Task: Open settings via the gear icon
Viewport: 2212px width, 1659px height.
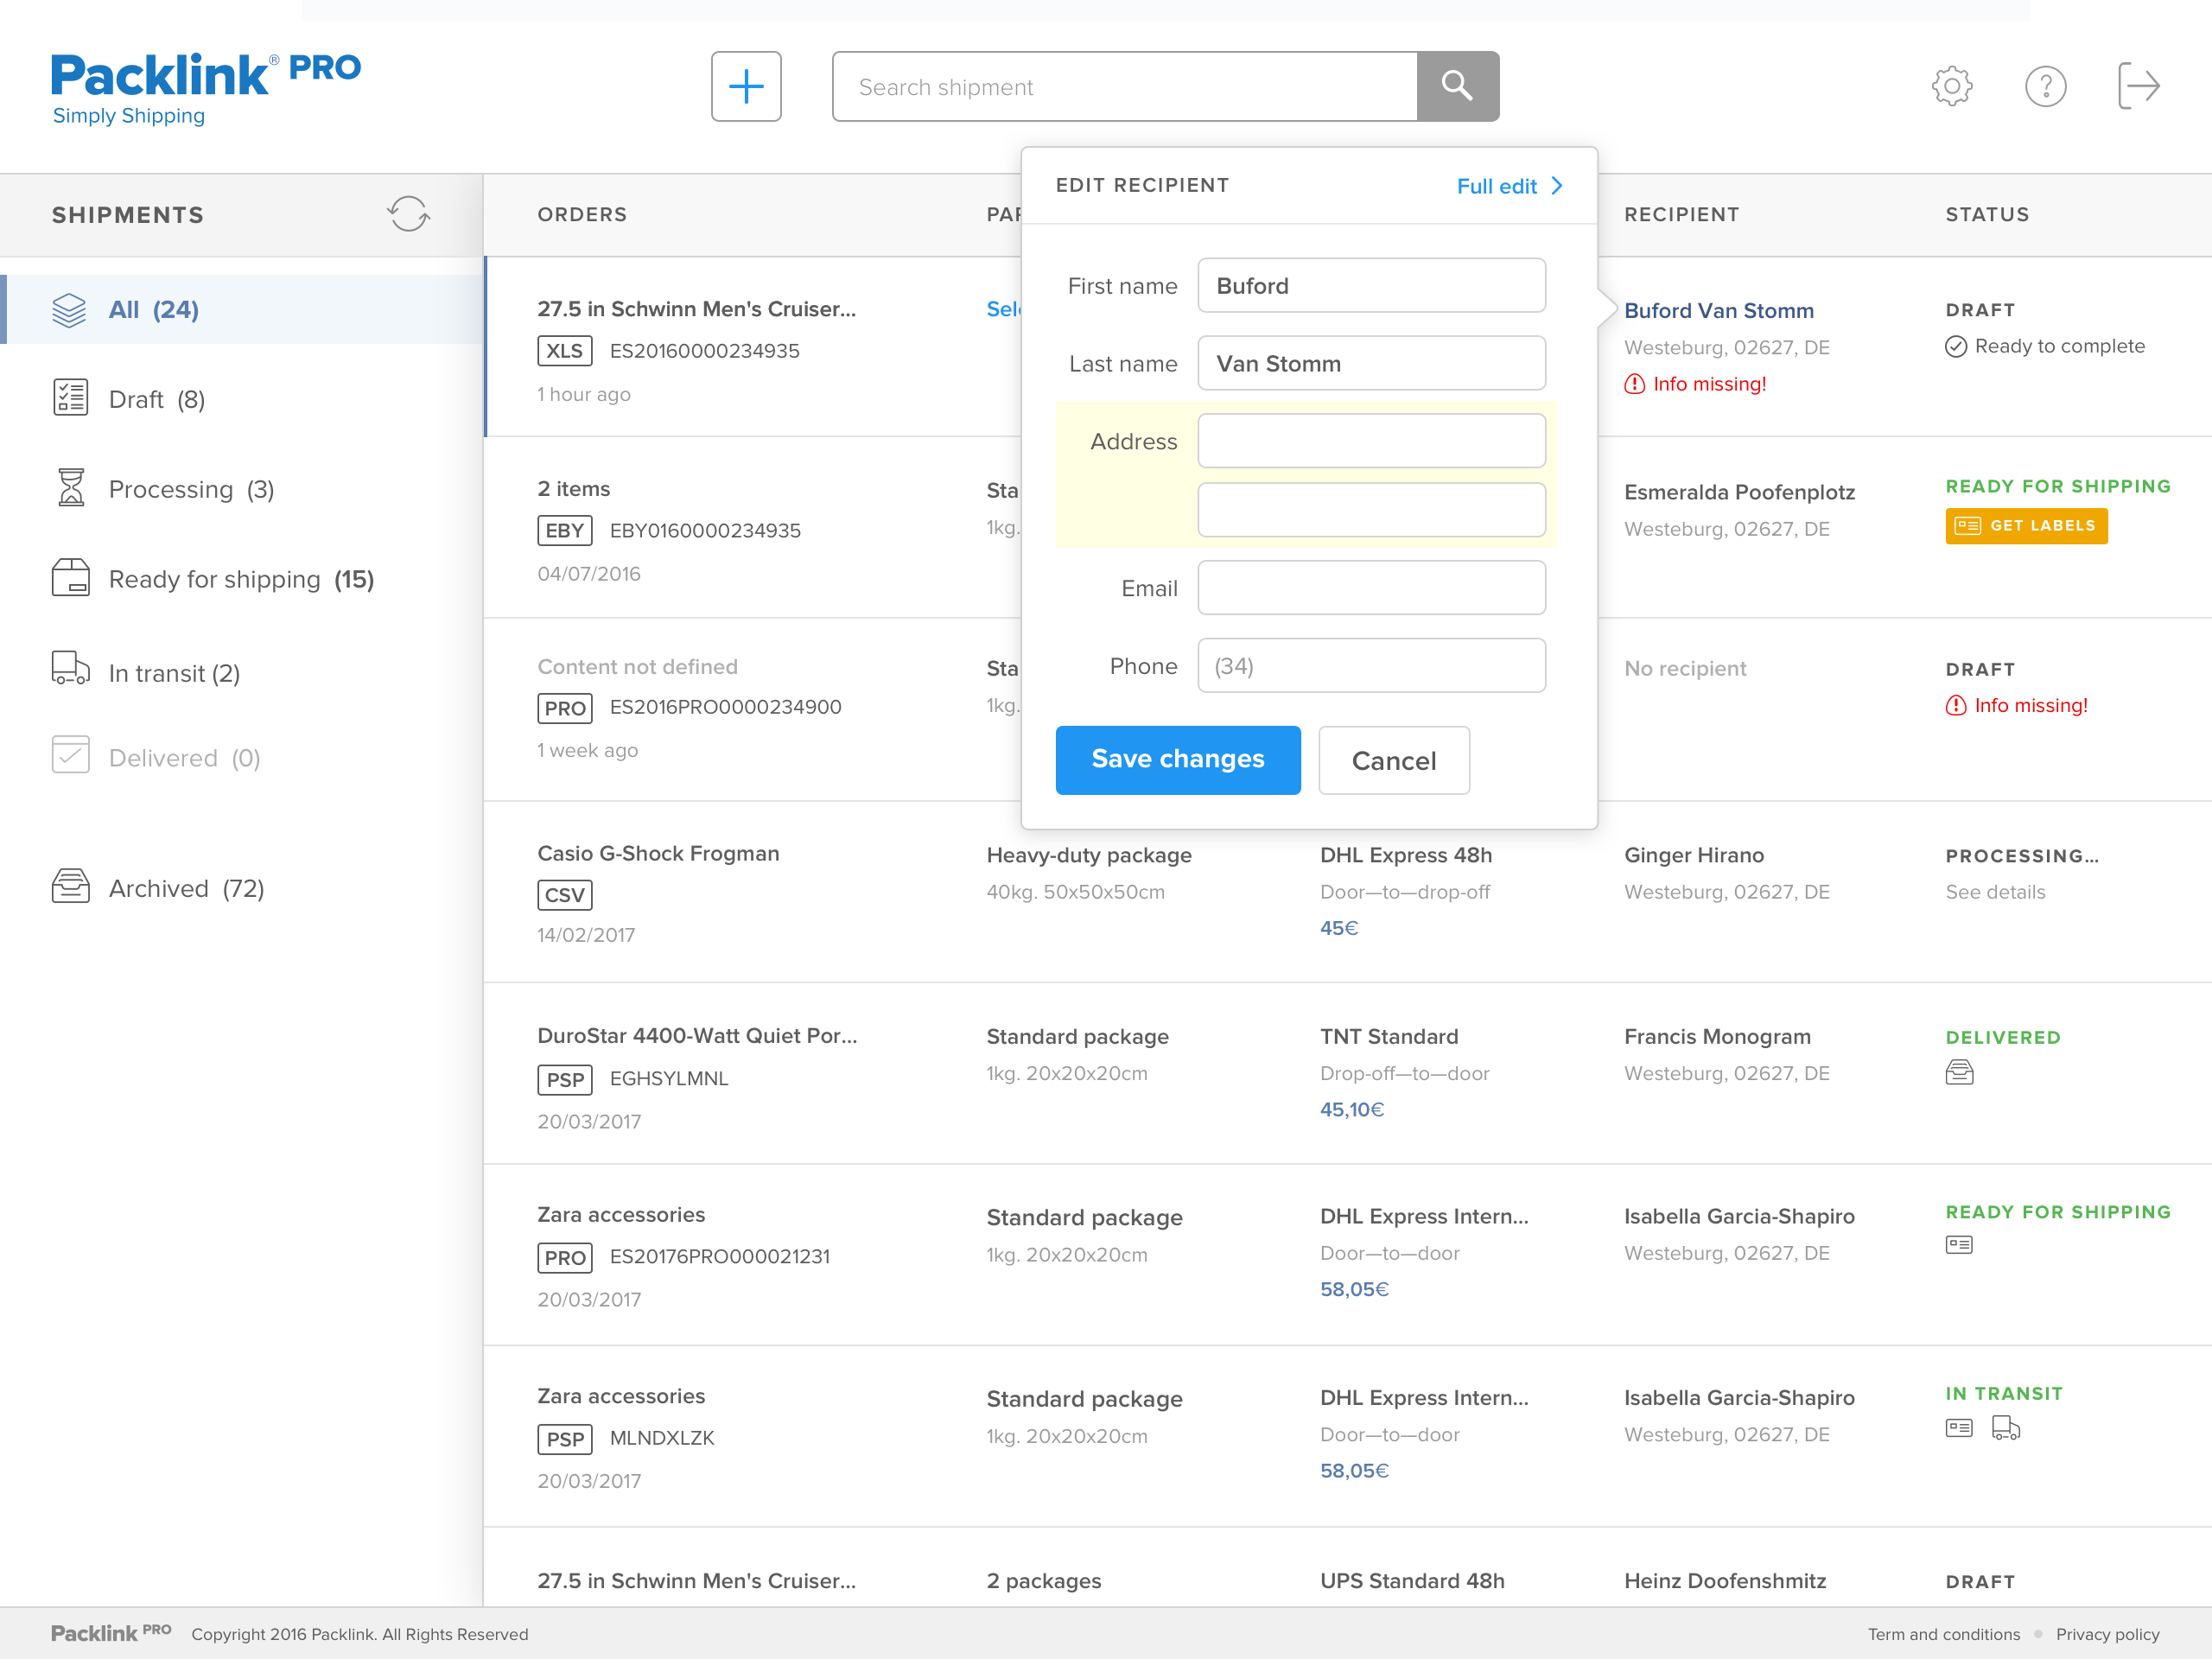Action: [x=1951, y=87]
